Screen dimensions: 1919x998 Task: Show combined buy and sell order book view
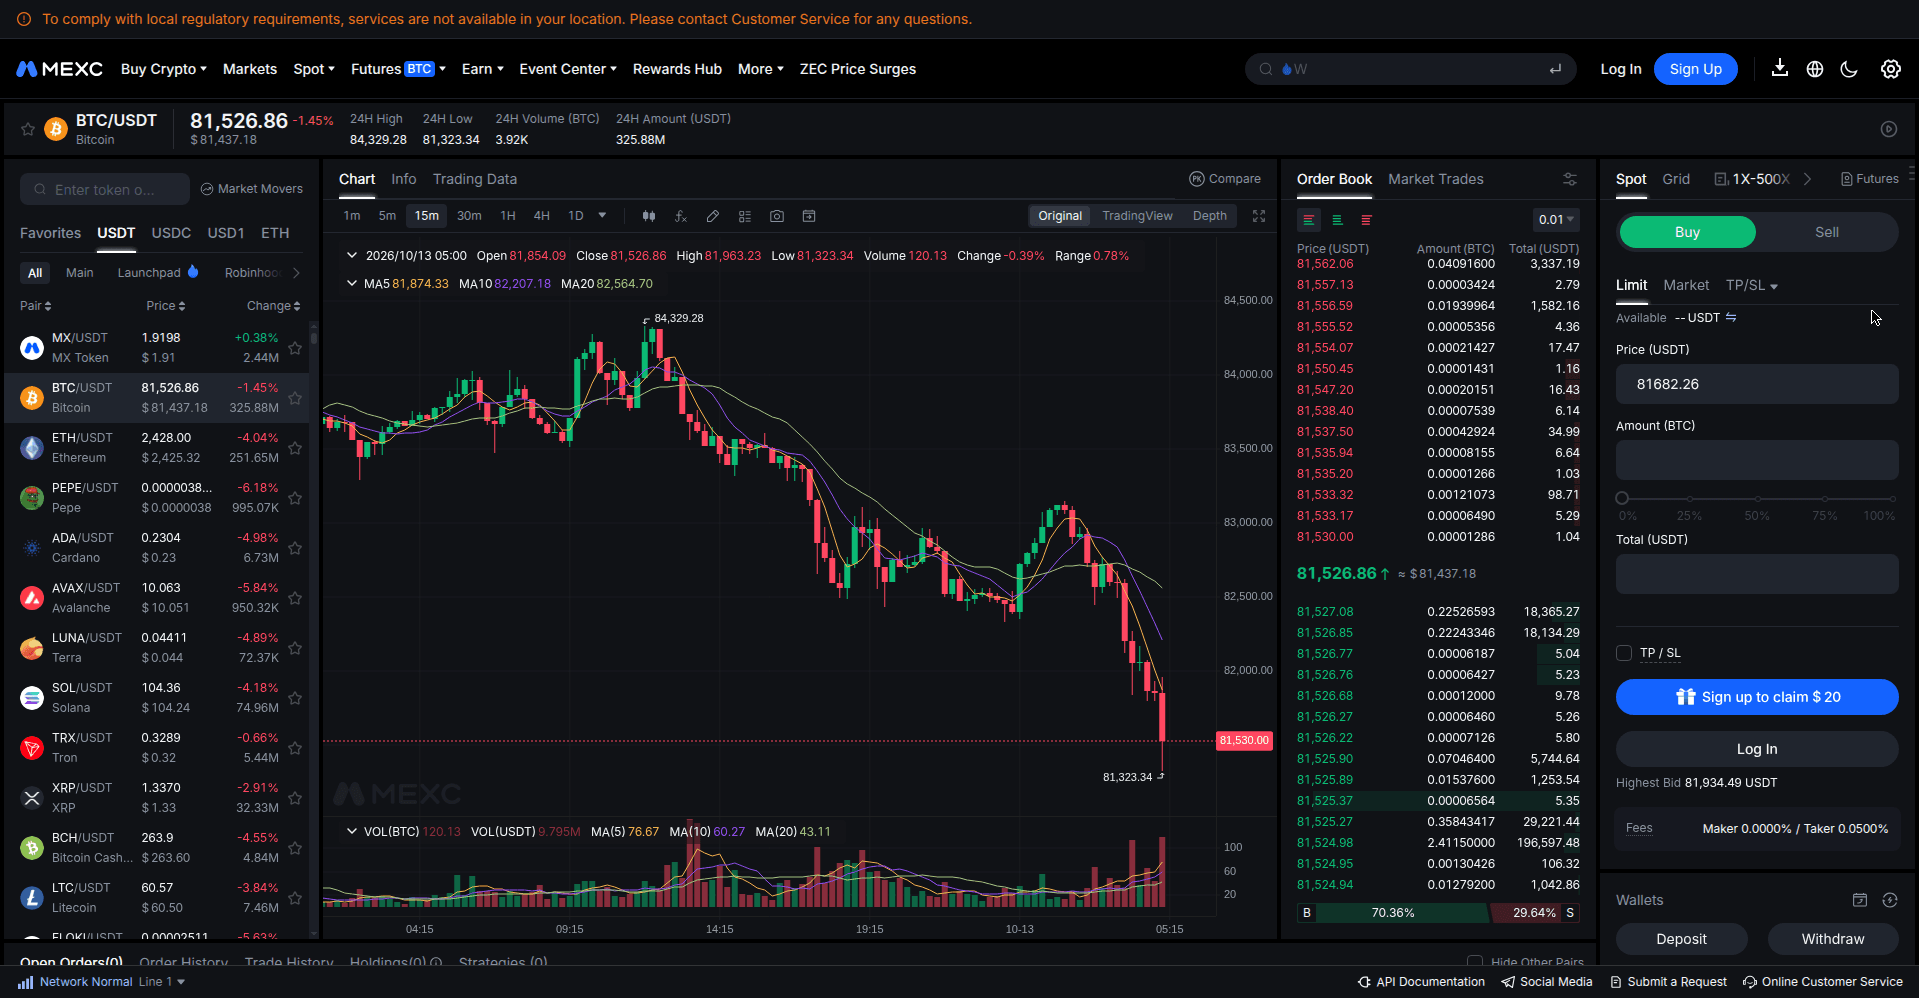pos(1308,220)
